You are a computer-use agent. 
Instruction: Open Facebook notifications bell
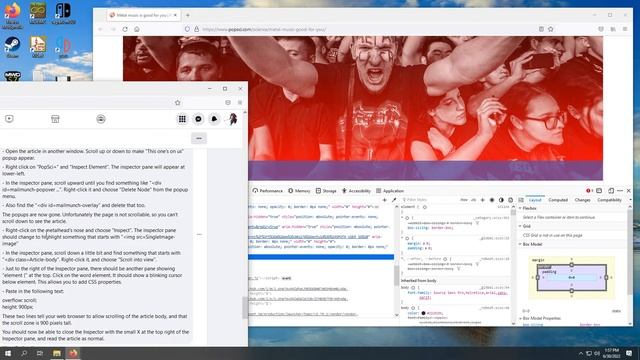click(214, 119)
